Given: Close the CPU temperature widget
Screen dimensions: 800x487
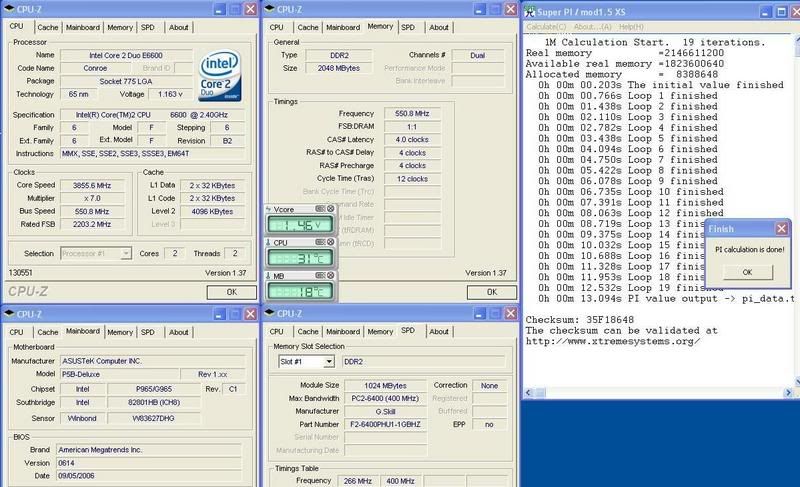Looking at the screenshot, I should pos(331,242).
